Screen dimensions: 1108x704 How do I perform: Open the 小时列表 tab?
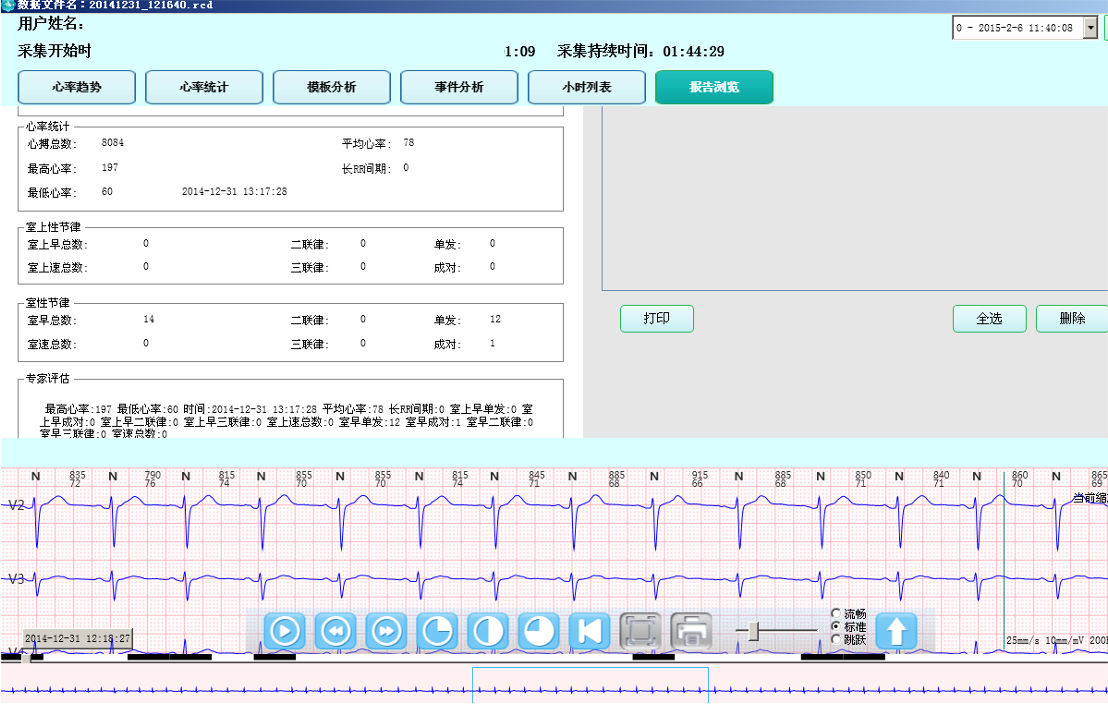tap(587, 87)
